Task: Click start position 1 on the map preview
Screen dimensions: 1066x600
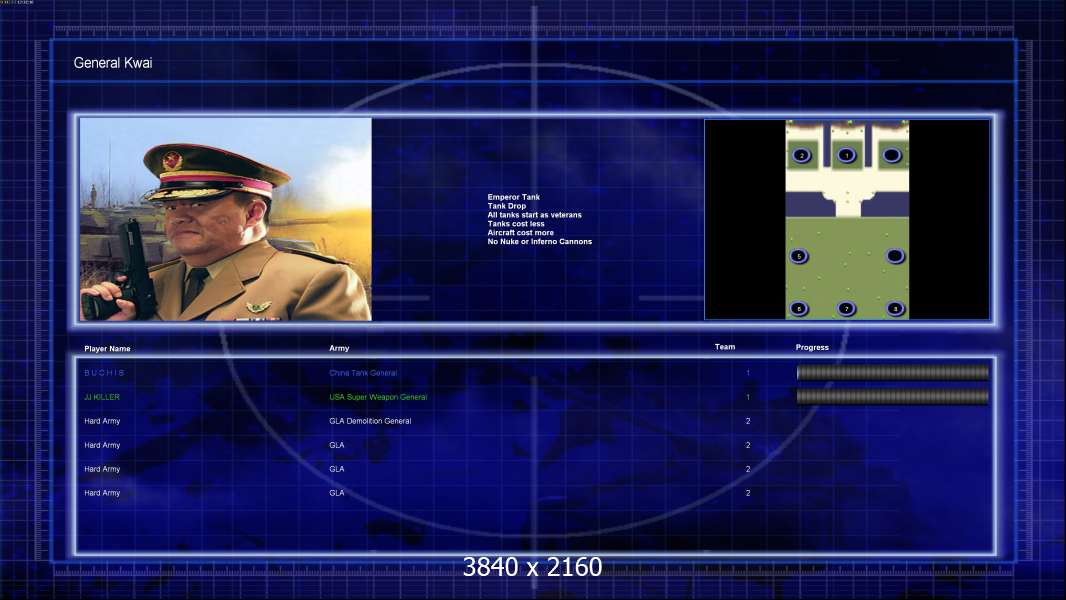Action: click(846, 156)
